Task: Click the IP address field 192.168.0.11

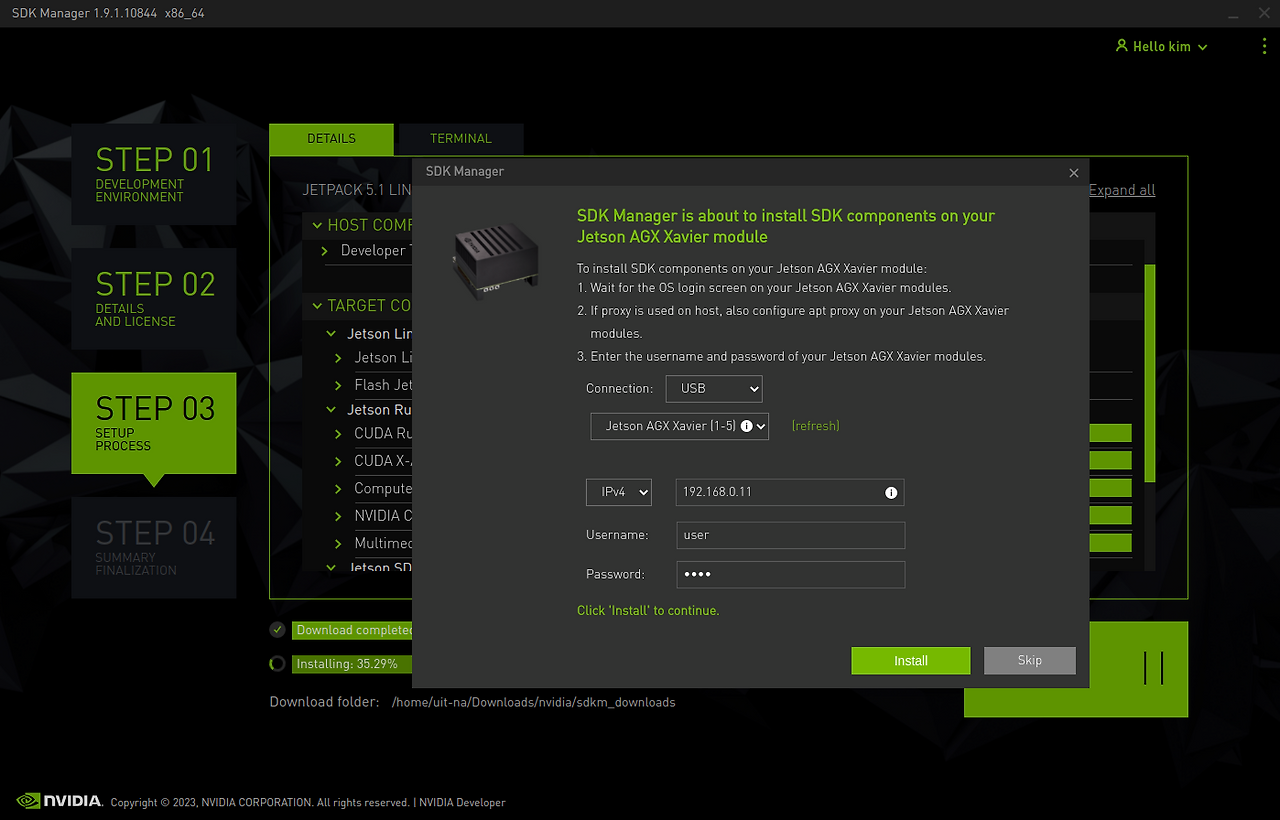Action: tap(790, 492)
